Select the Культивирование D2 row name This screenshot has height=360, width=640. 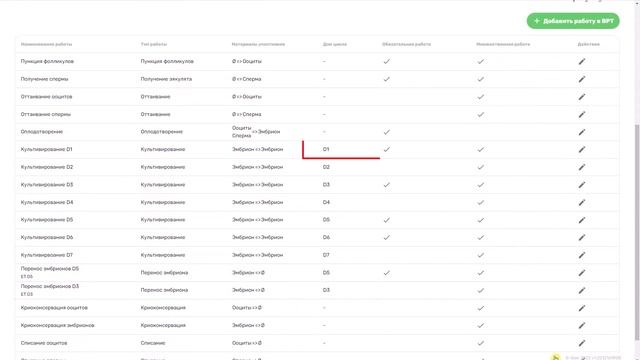(x=47, y=167)
